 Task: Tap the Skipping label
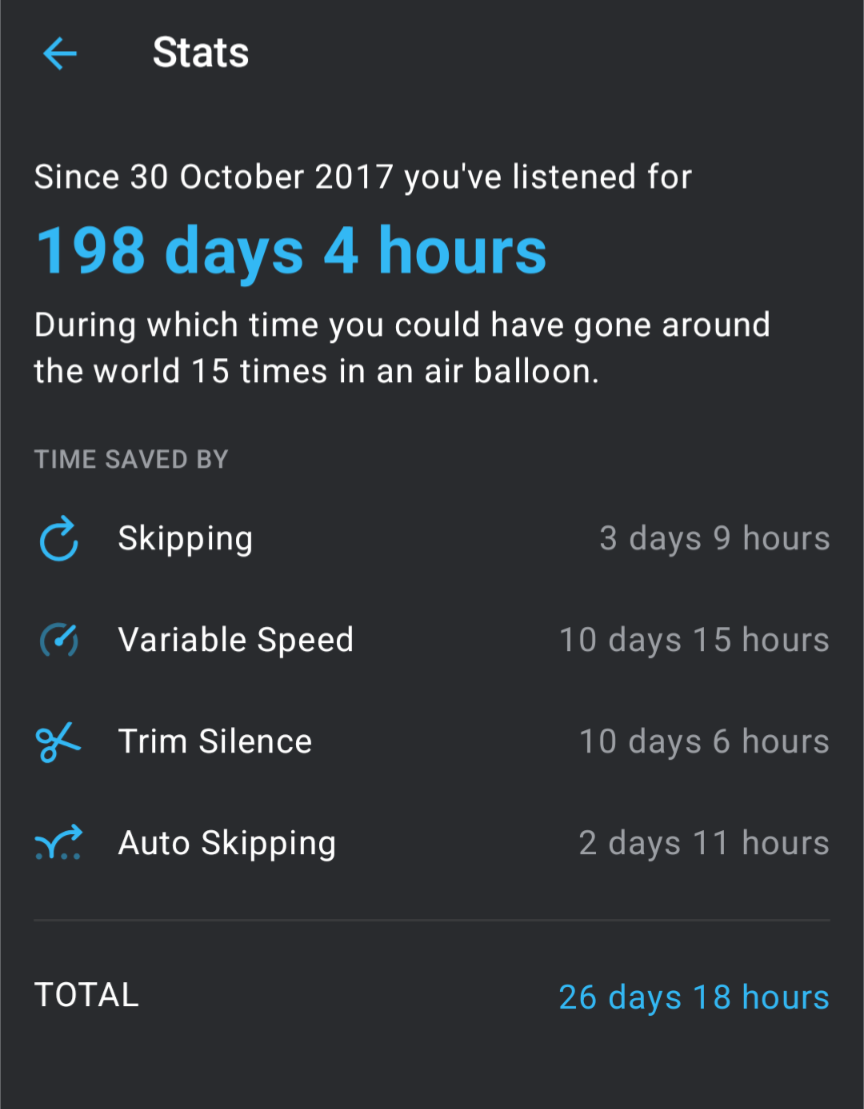point(185,539)
